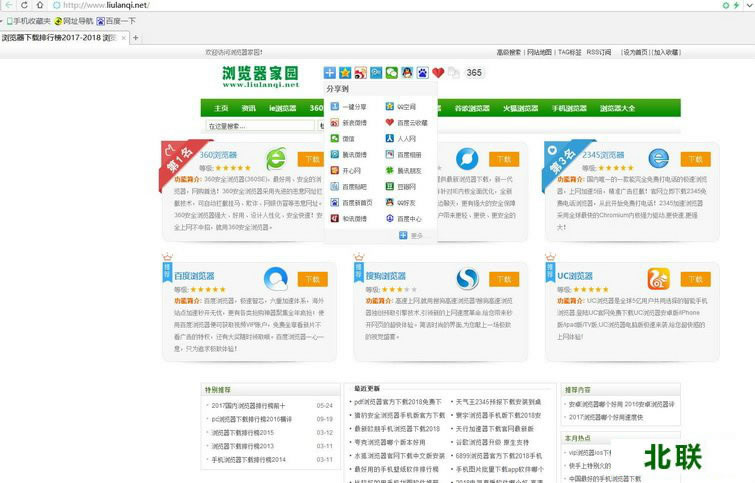Click the 设为首页 link at the top
Viewport: 755px width, 483px height.
[x=636, y=52]
